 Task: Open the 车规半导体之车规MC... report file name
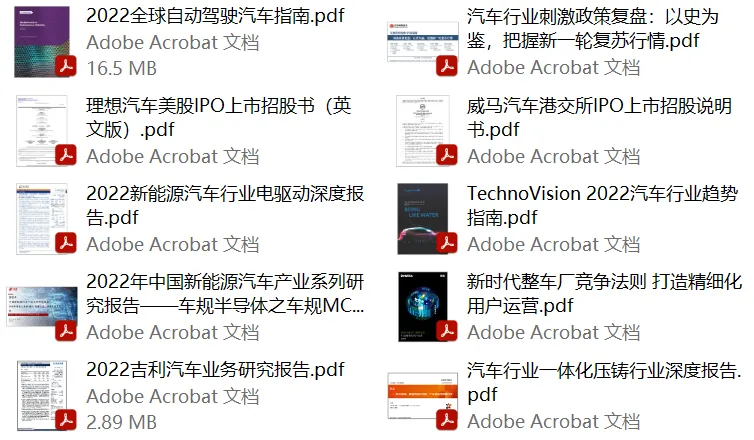225,293
